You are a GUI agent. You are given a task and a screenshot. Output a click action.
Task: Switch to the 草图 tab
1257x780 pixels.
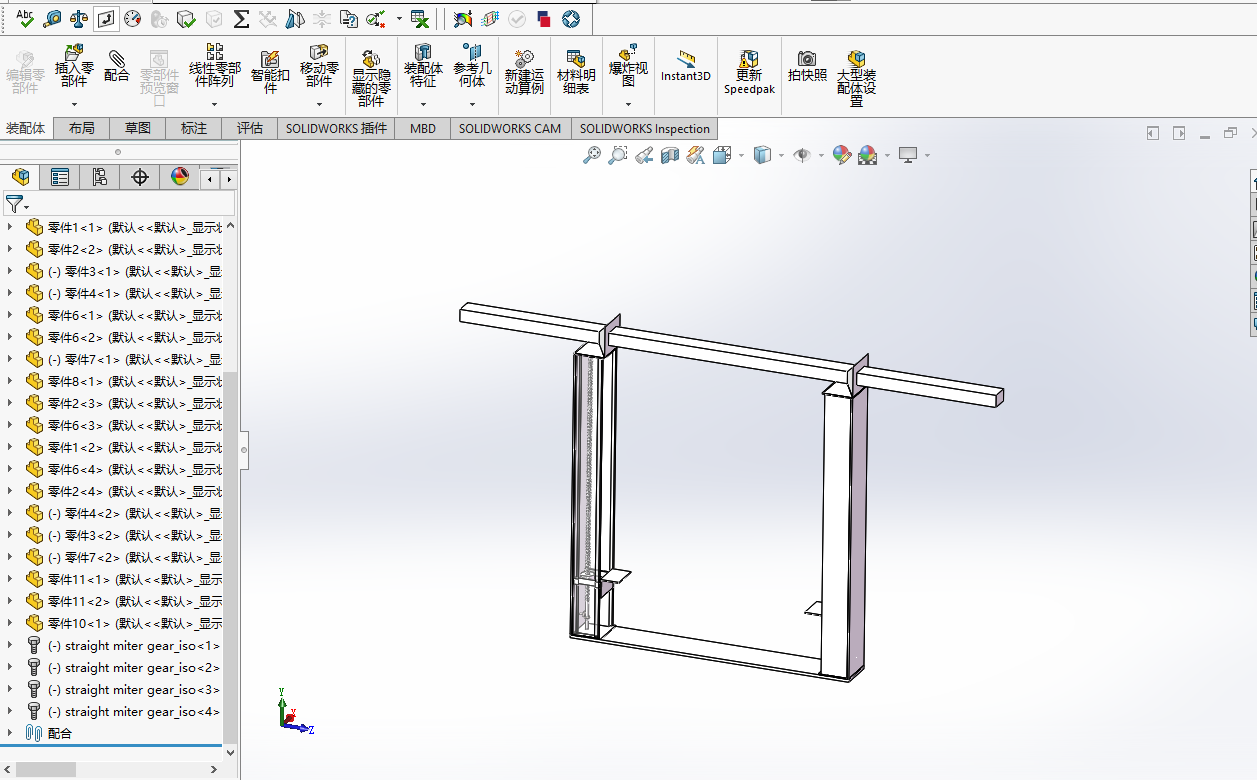point(138,128)
